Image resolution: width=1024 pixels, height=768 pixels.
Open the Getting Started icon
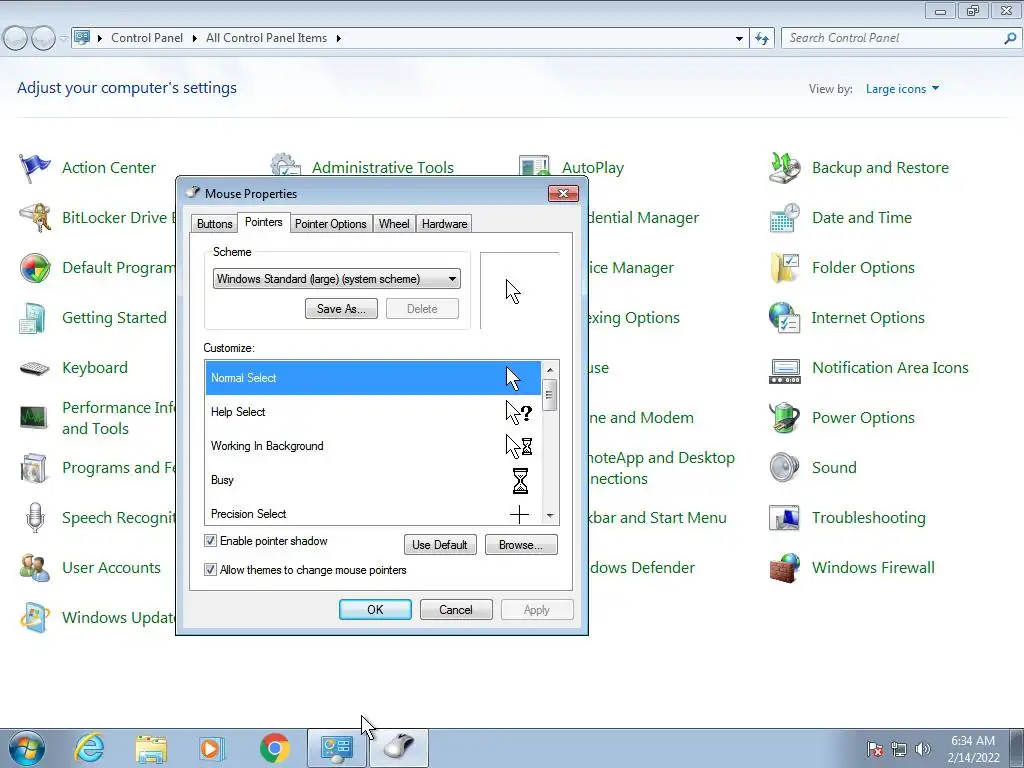point(35,318)
